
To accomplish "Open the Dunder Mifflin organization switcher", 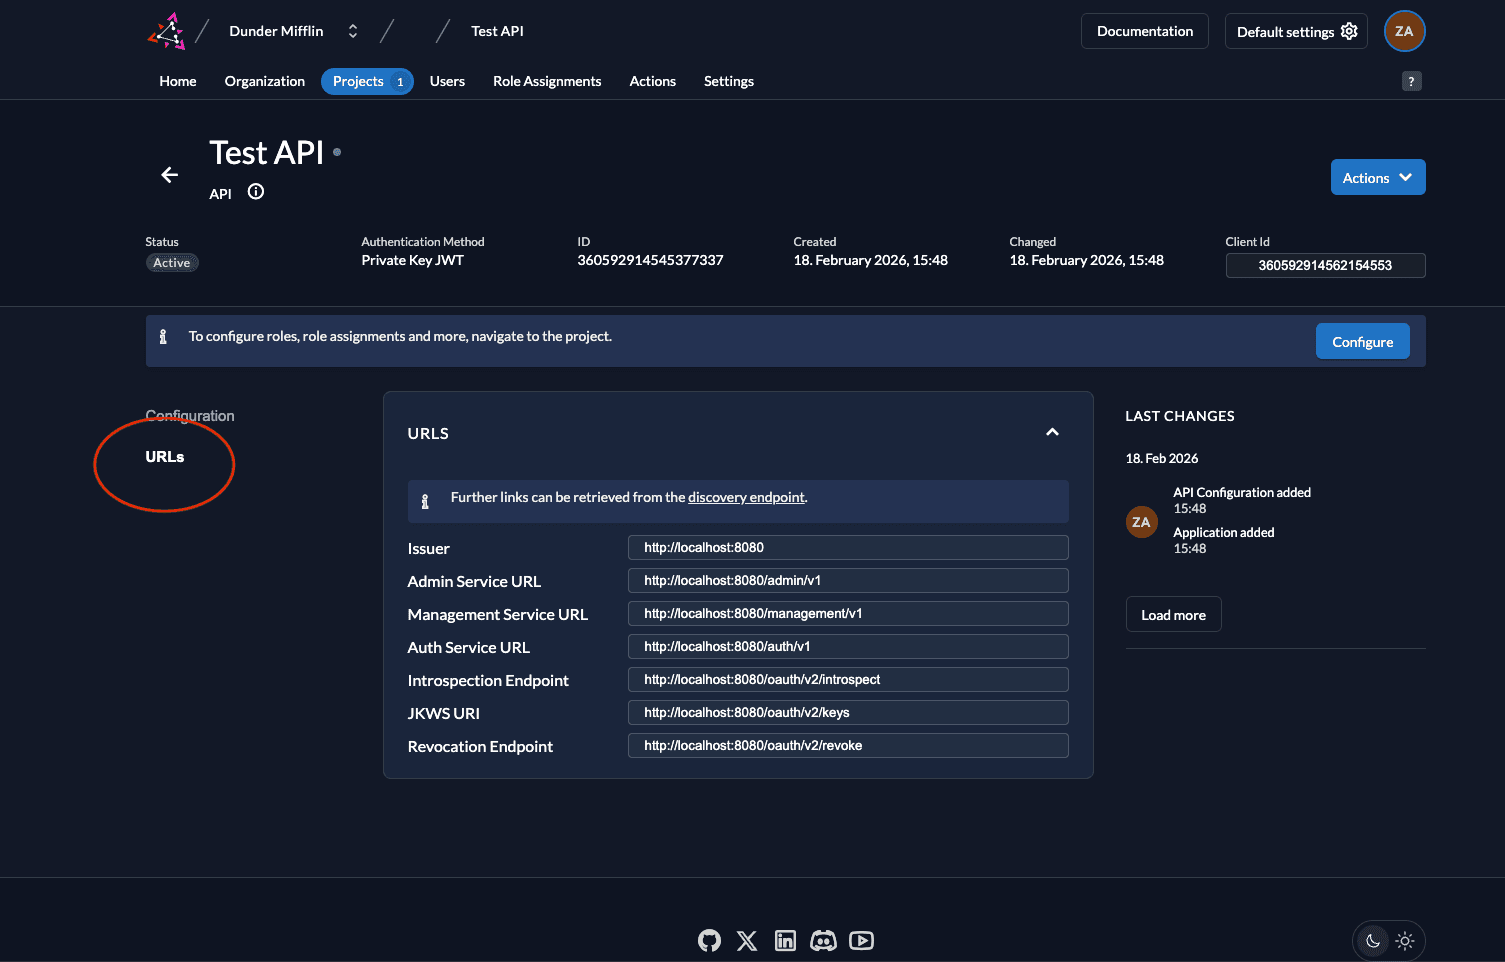I will [292, 31].
